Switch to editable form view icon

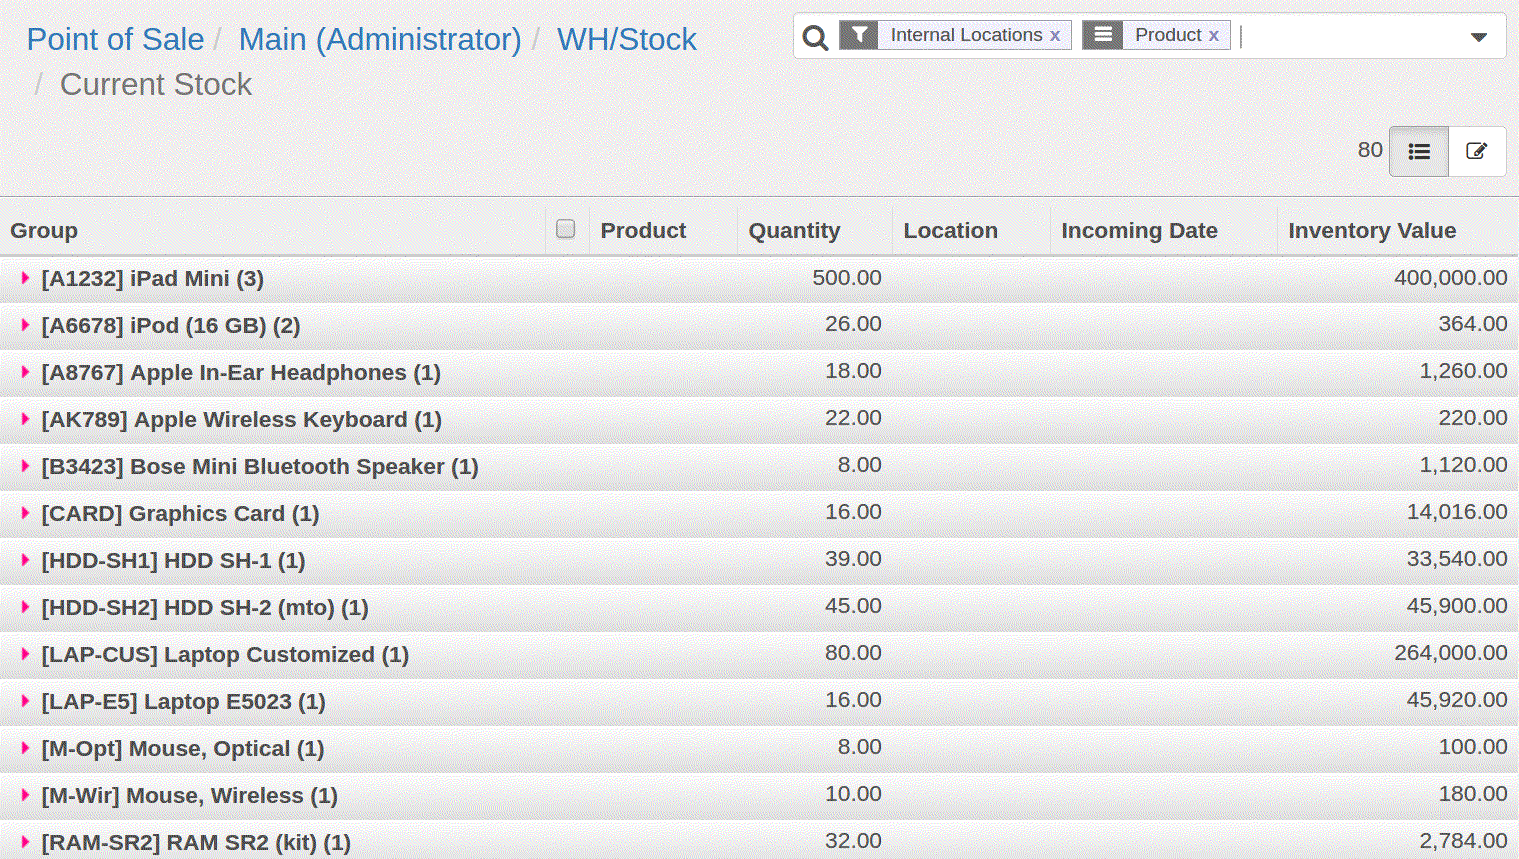[x=1476, y=151]
